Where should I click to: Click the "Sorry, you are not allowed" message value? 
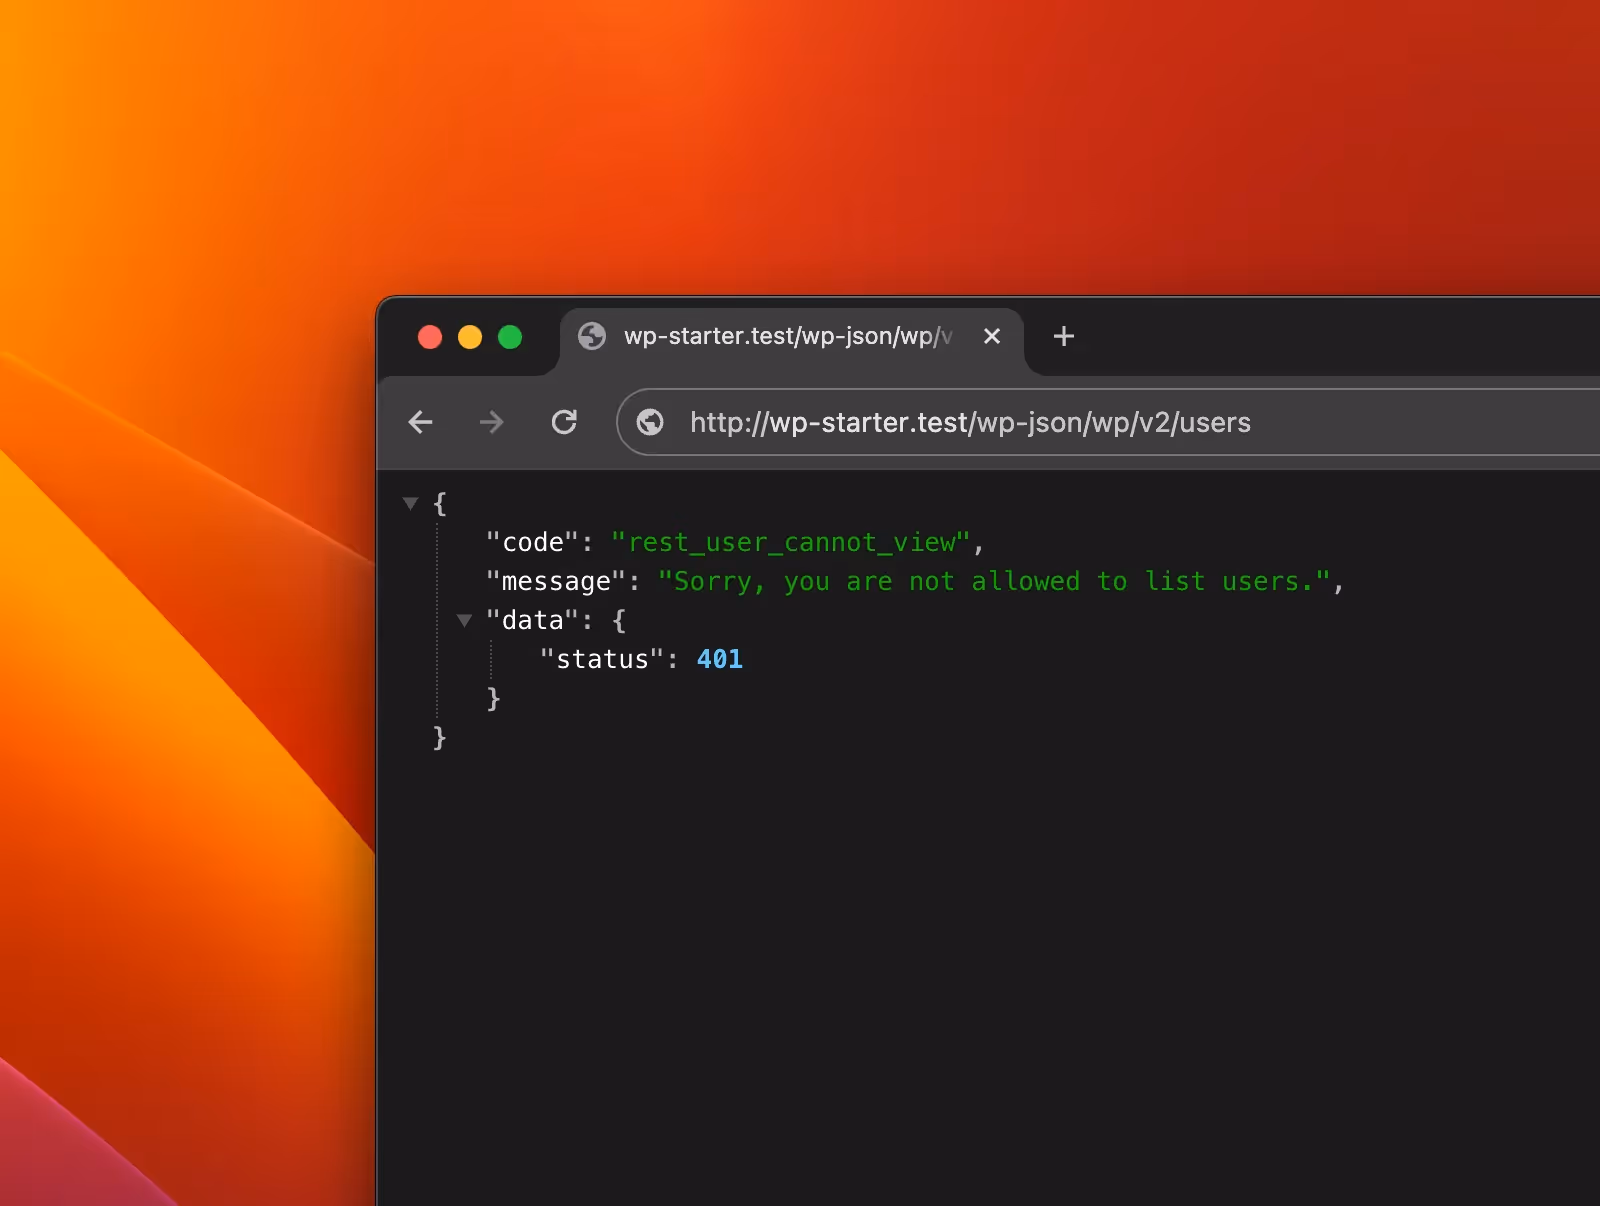tap(994, 581)
